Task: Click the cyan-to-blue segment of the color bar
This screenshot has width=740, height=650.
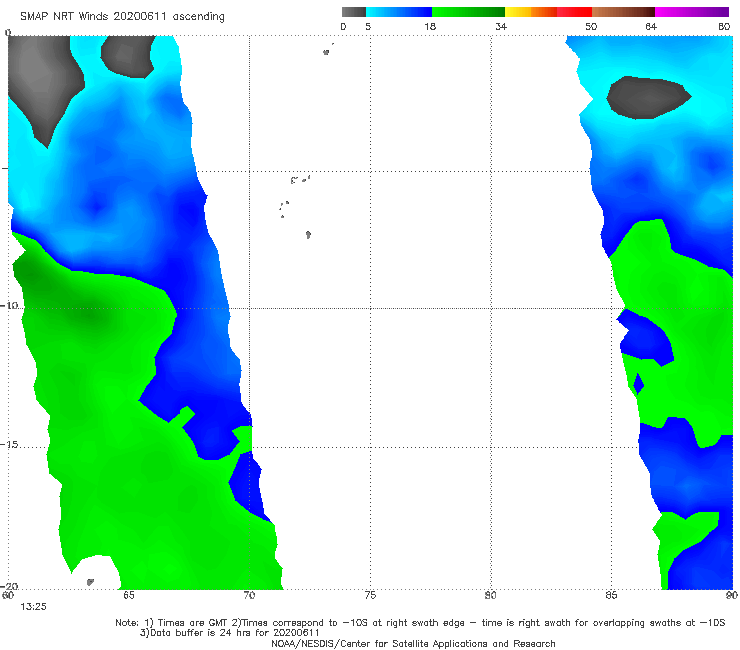Action: [399, 12]
